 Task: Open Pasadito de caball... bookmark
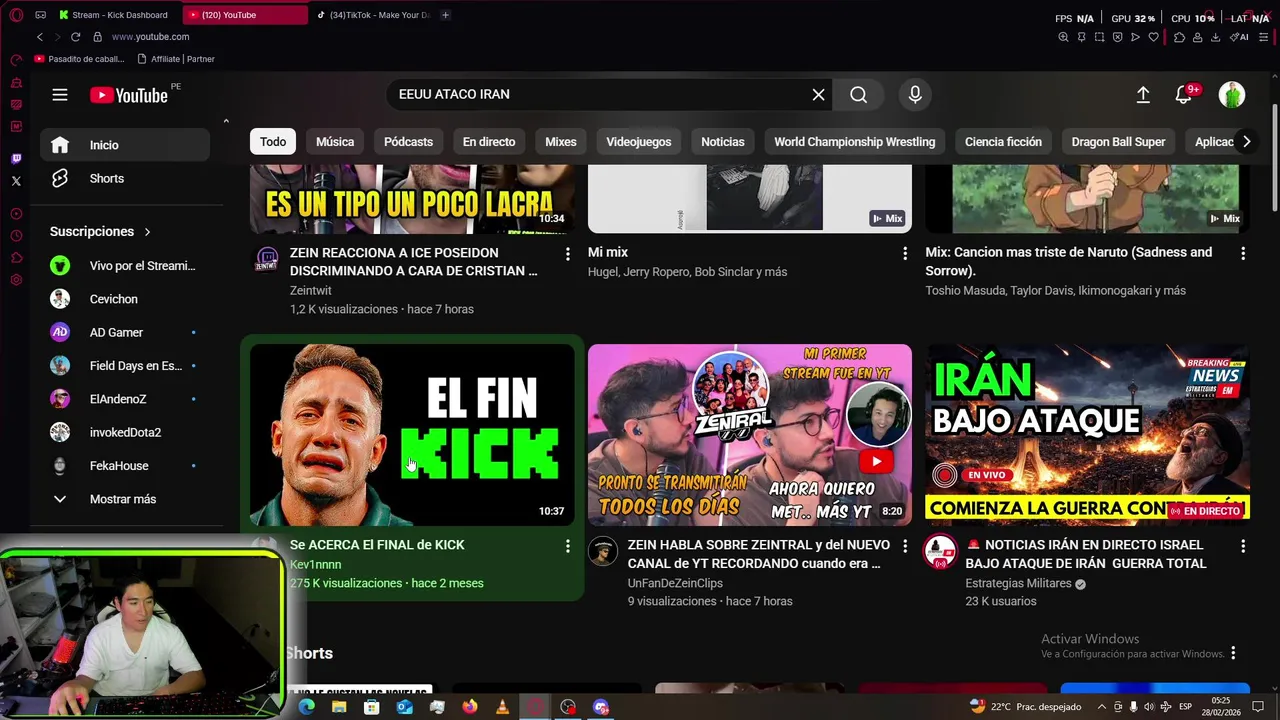pyautogui.click(x=80, y=59)
